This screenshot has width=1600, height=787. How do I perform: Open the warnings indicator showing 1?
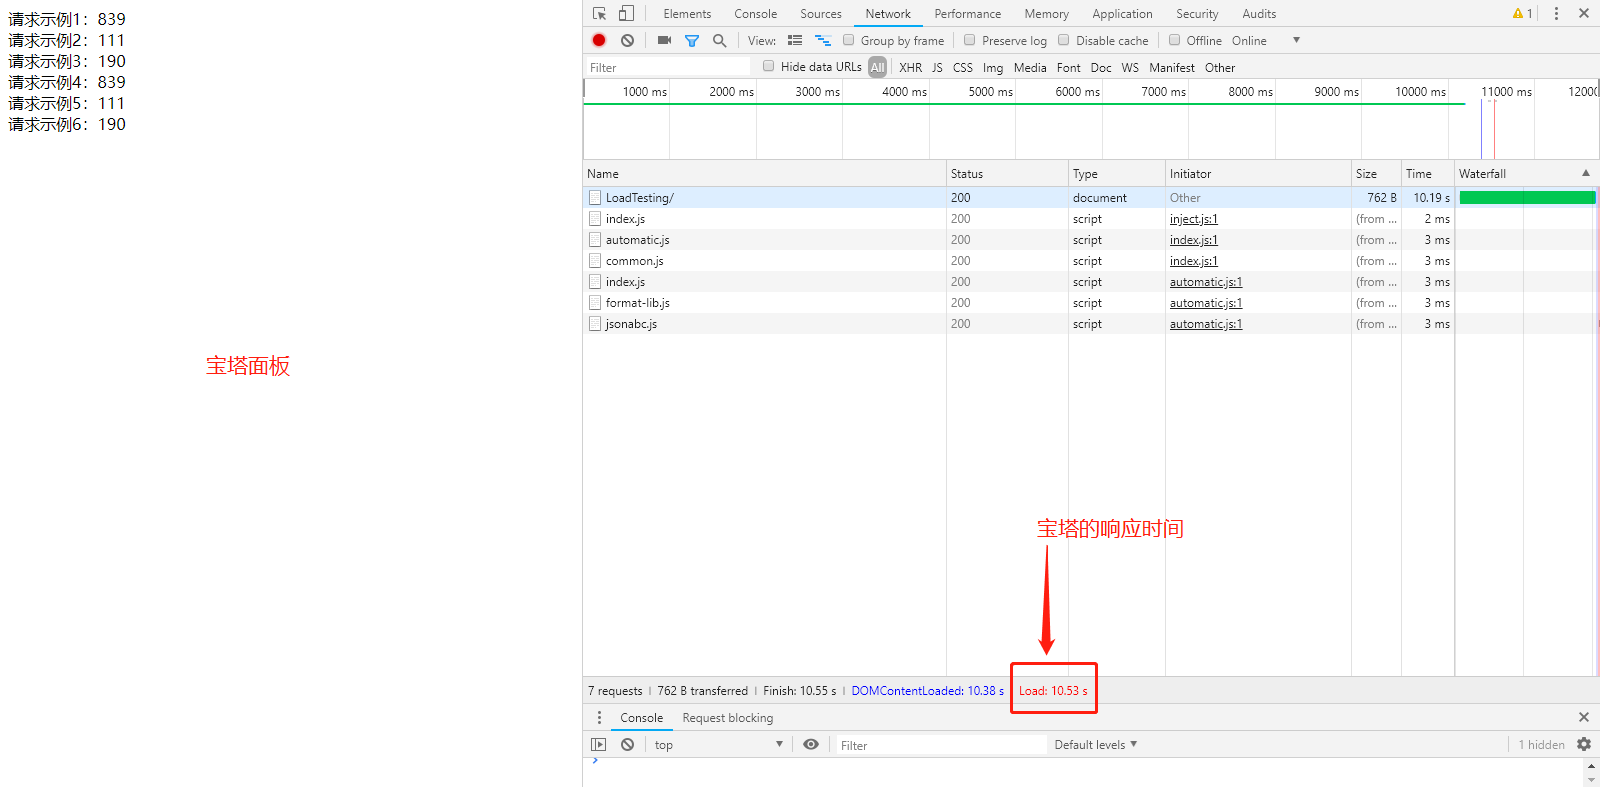[x=1523, y=14]
